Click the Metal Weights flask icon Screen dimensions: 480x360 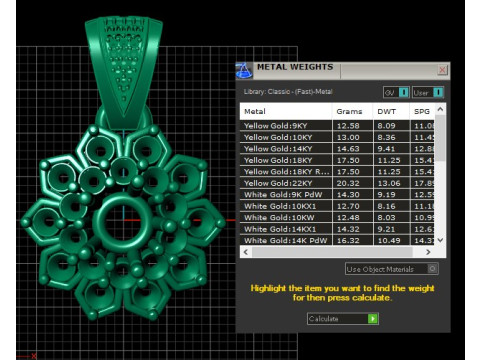(244, 70)
